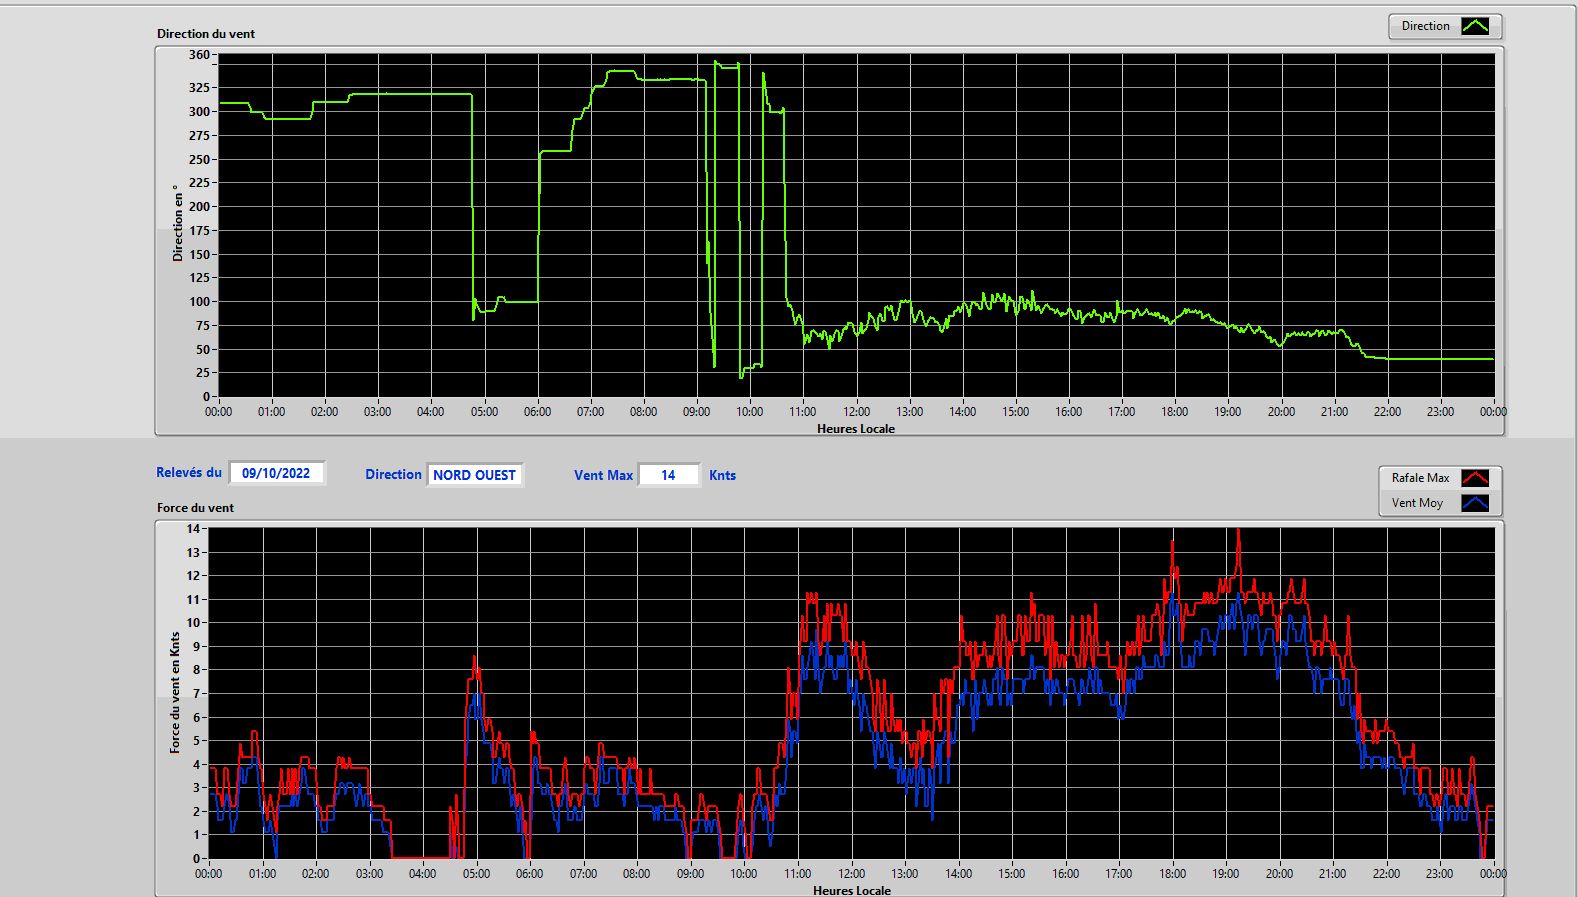Click the 22:00 tick on direction chart x-axis
This screenshot has height=897, width=1578.
coord(1387,411)
